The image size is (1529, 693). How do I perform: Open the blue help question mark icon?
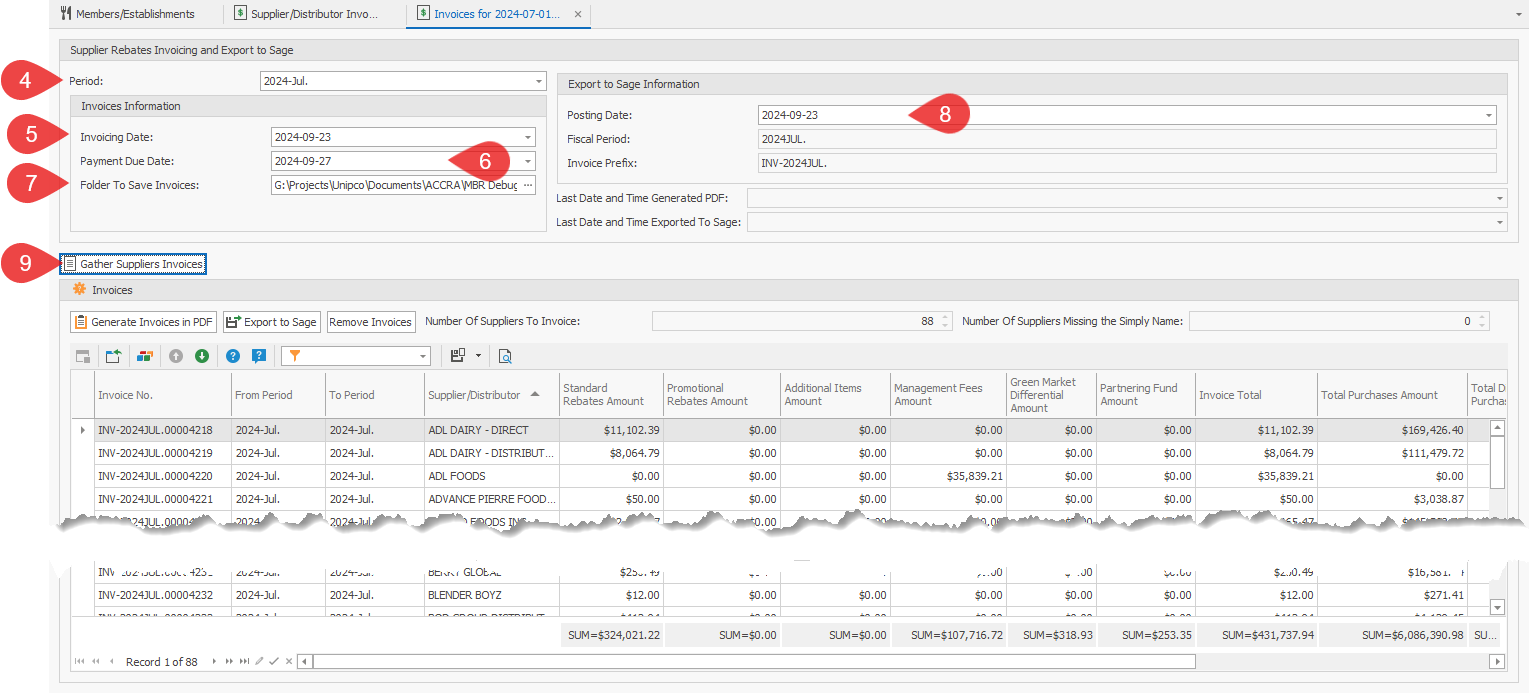pos(231,355)
